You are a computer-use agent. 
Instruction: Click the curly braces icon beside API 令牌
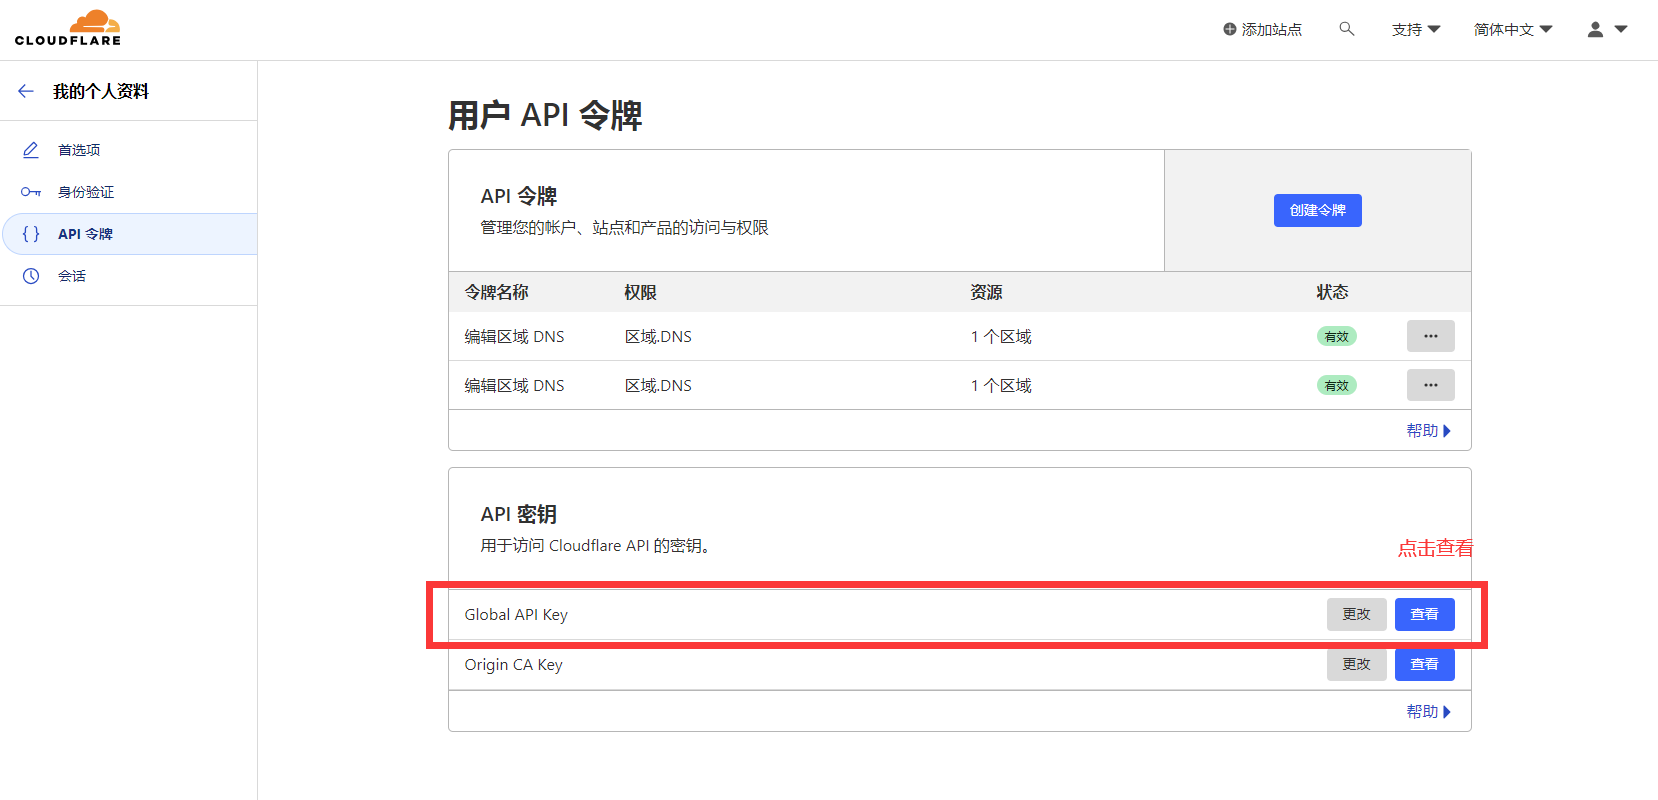(x=31, y=234)
